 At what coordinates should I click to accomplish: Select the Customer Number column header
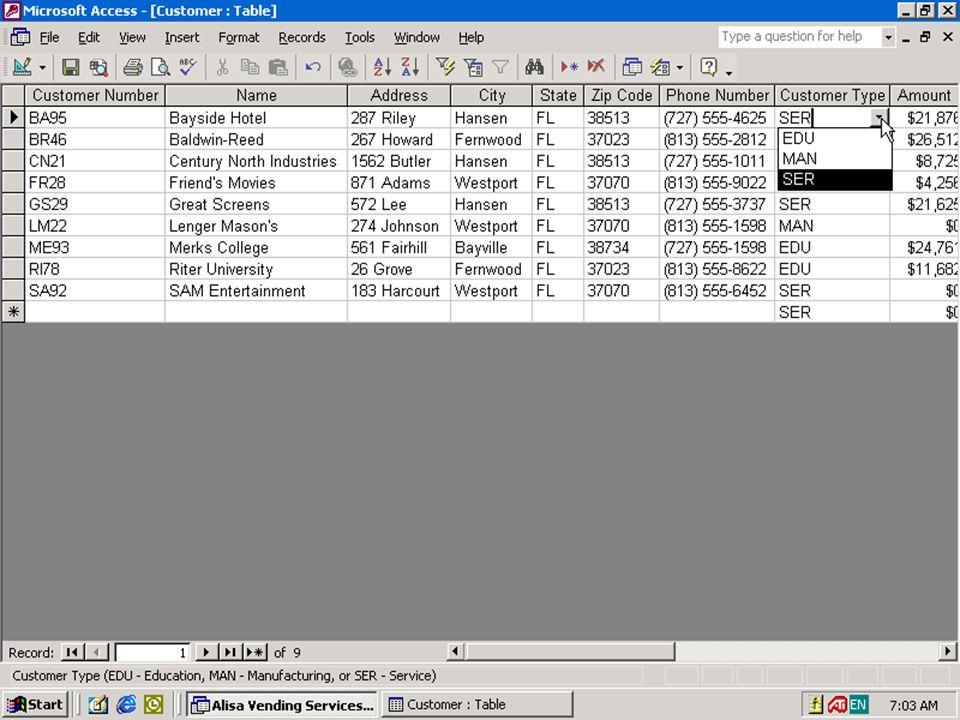95,96
